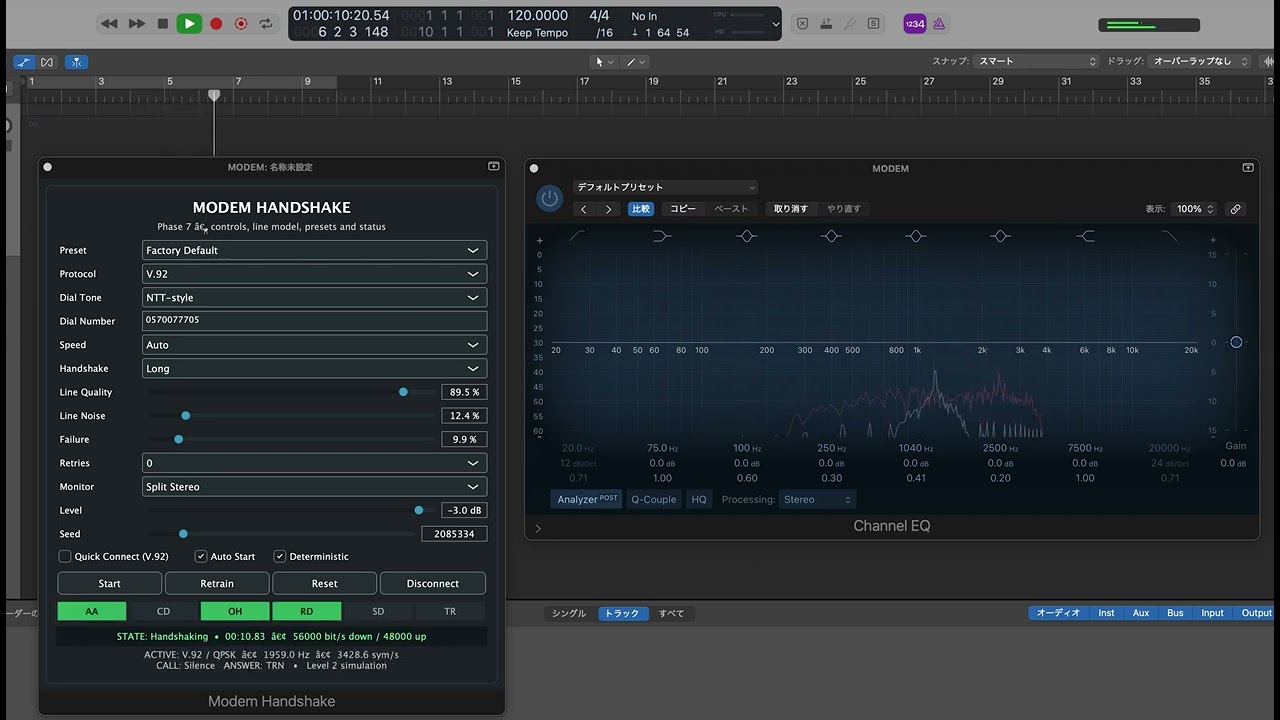Toggle the Analyzer POST button
This screenshot has height=720, width=1280.
point(587,499)
